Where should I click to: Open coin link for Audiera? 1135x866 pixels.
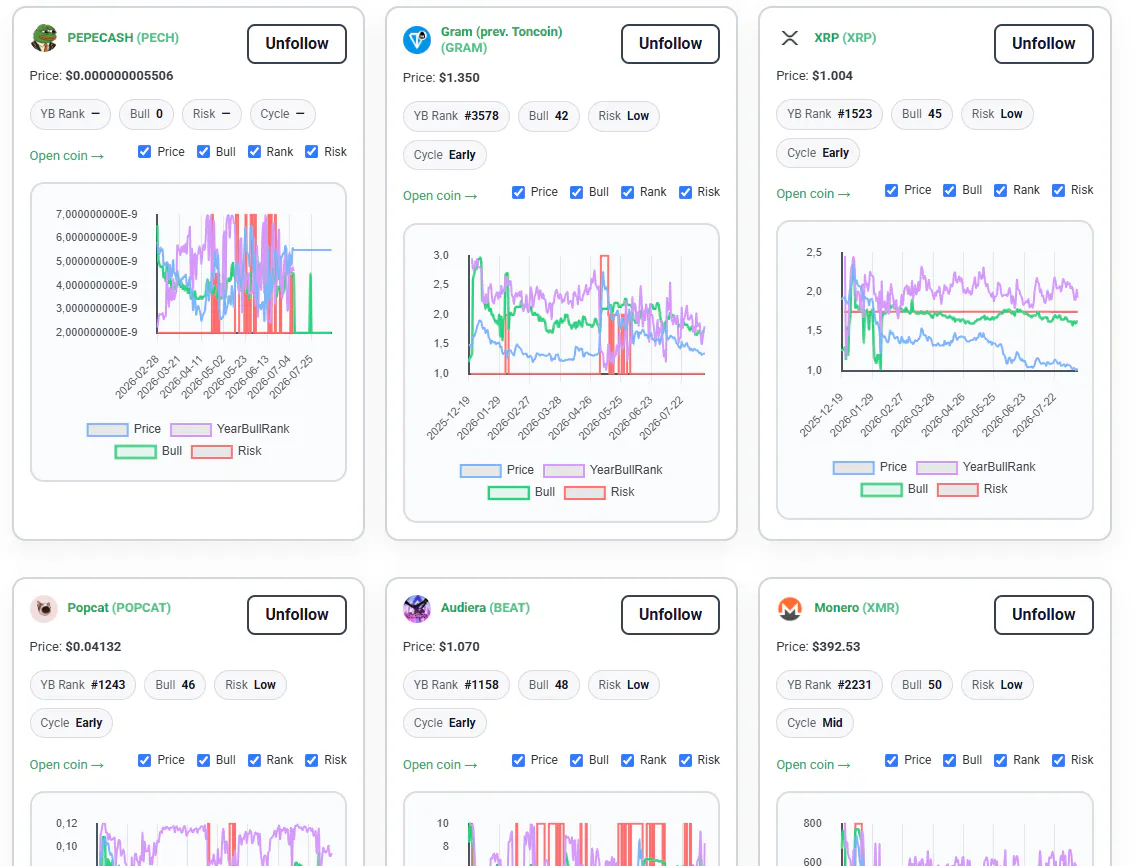point(440,765)
